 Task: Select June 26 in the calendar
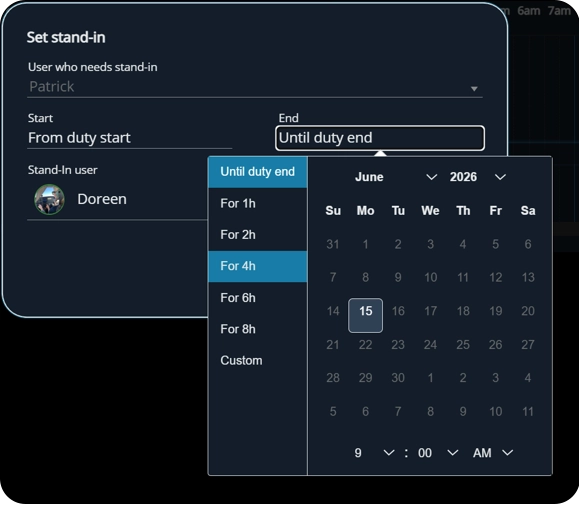click(x=496, y=345)
